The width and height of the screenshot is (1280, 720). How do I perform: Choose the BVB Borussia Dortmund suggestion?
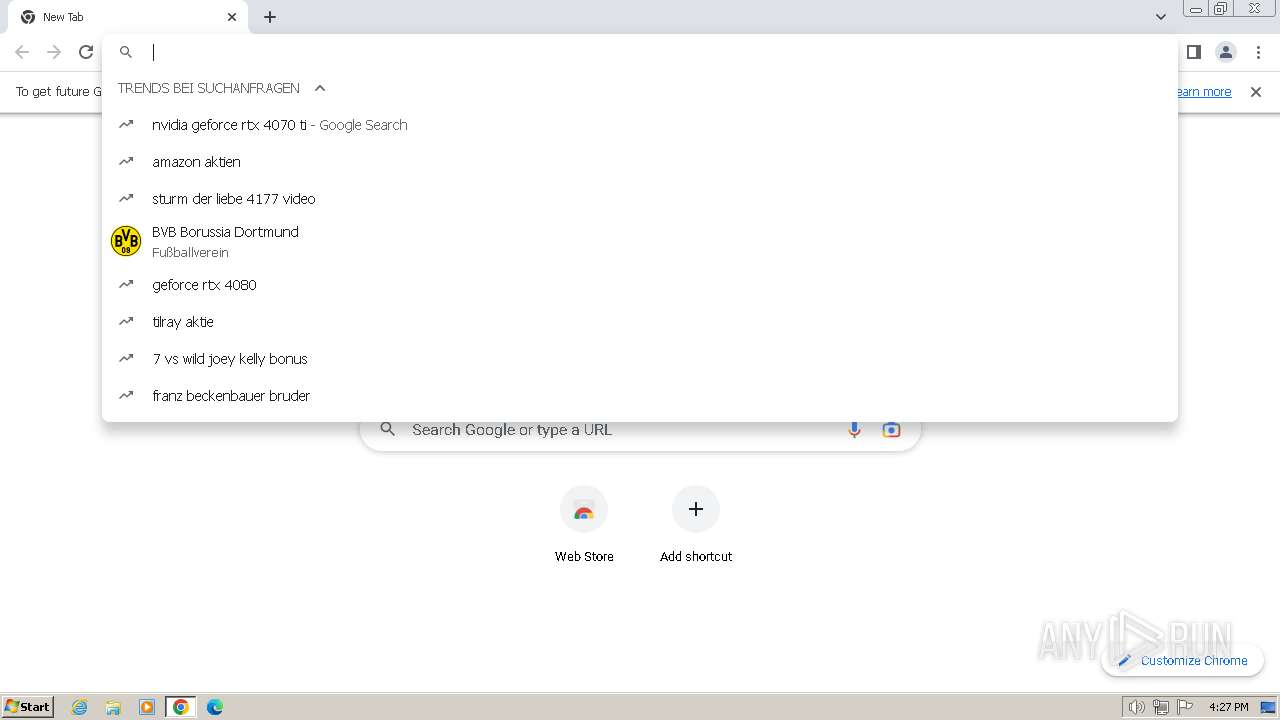640,241
